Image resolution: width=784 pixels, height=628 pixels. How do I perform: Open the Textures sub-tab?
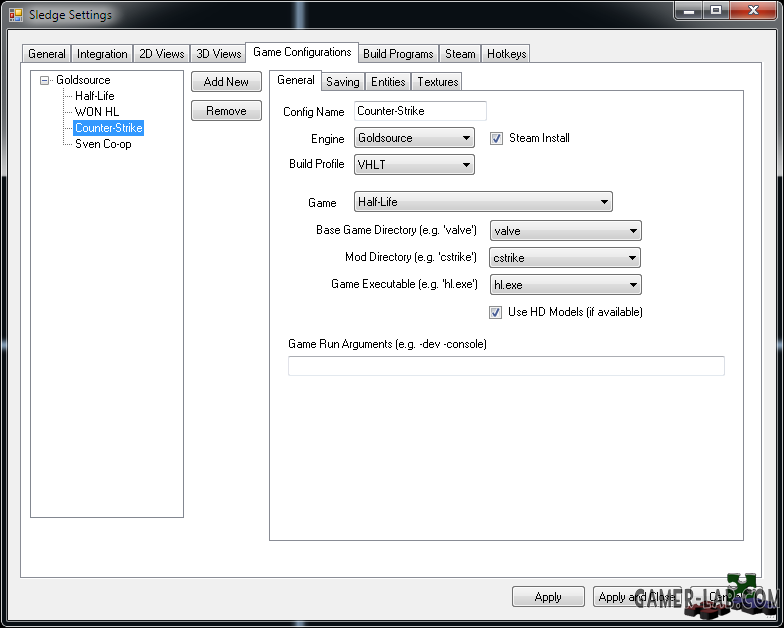click(438, 82)
